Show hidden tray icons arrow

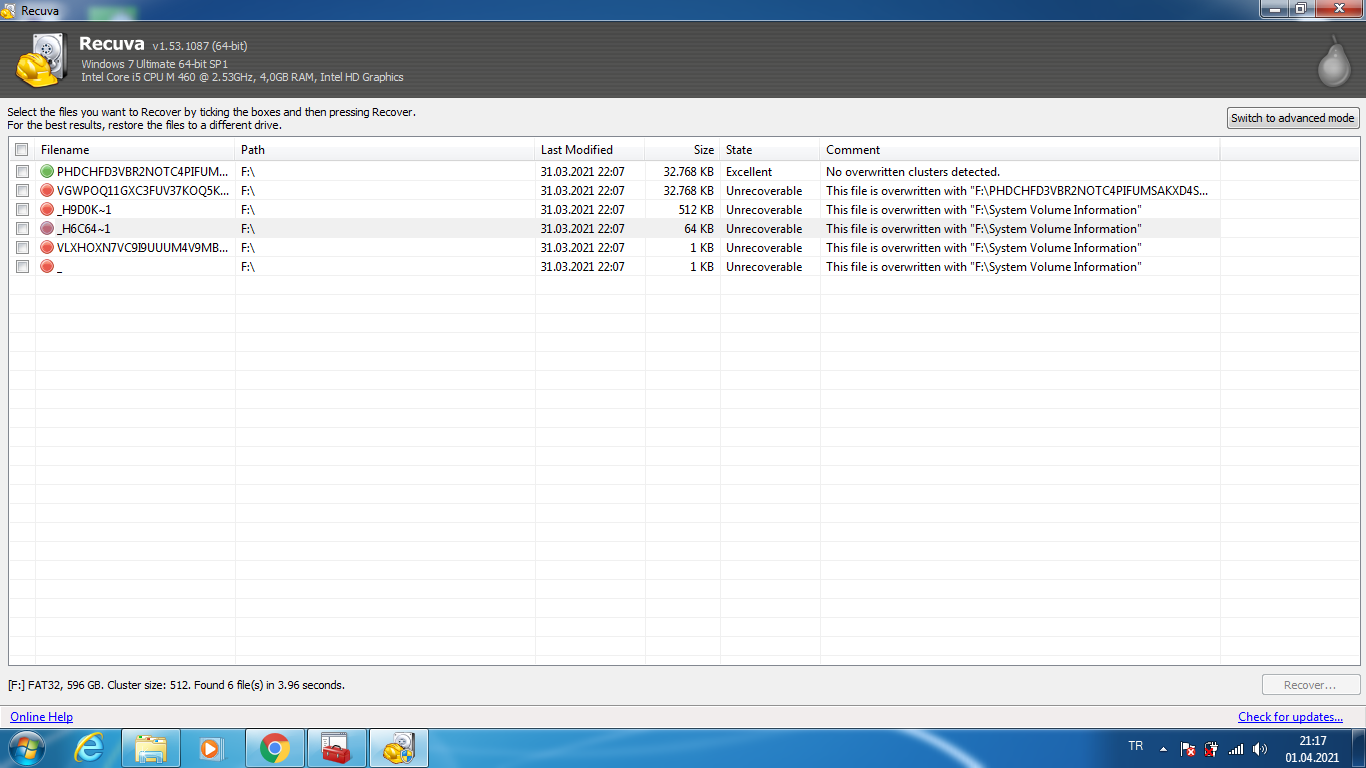coord(1163,748)
